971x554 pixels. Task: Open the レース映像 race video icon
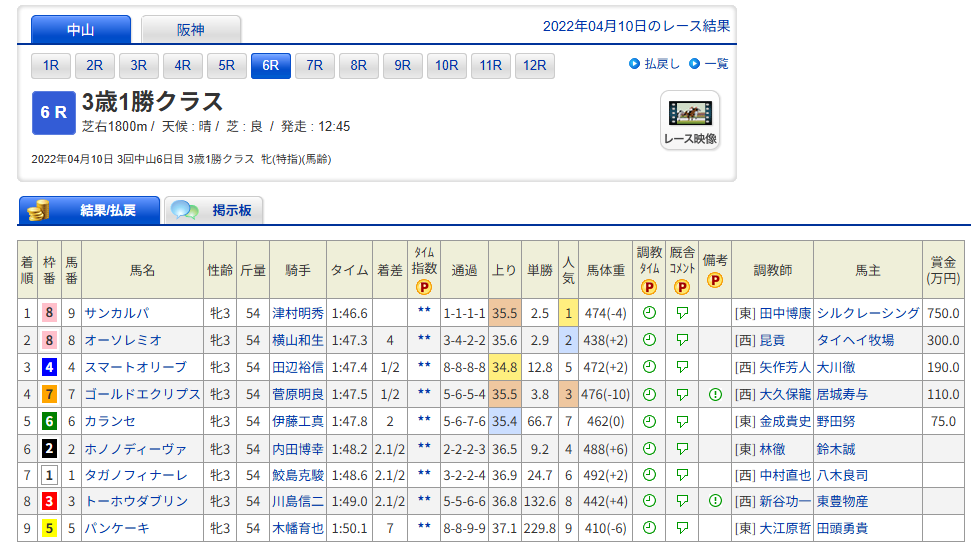[689, 120]
